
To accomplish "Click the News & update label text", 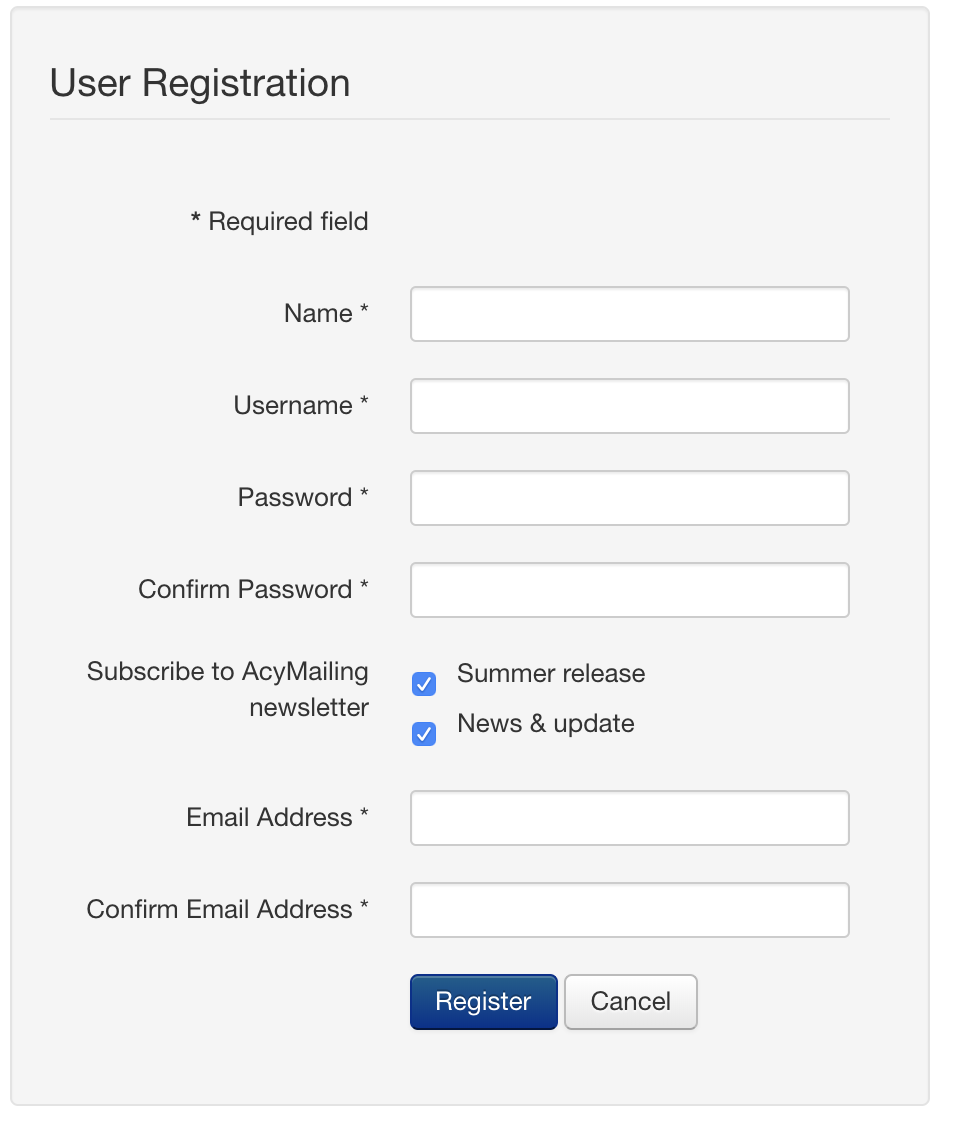I will (x=545, y=724).
